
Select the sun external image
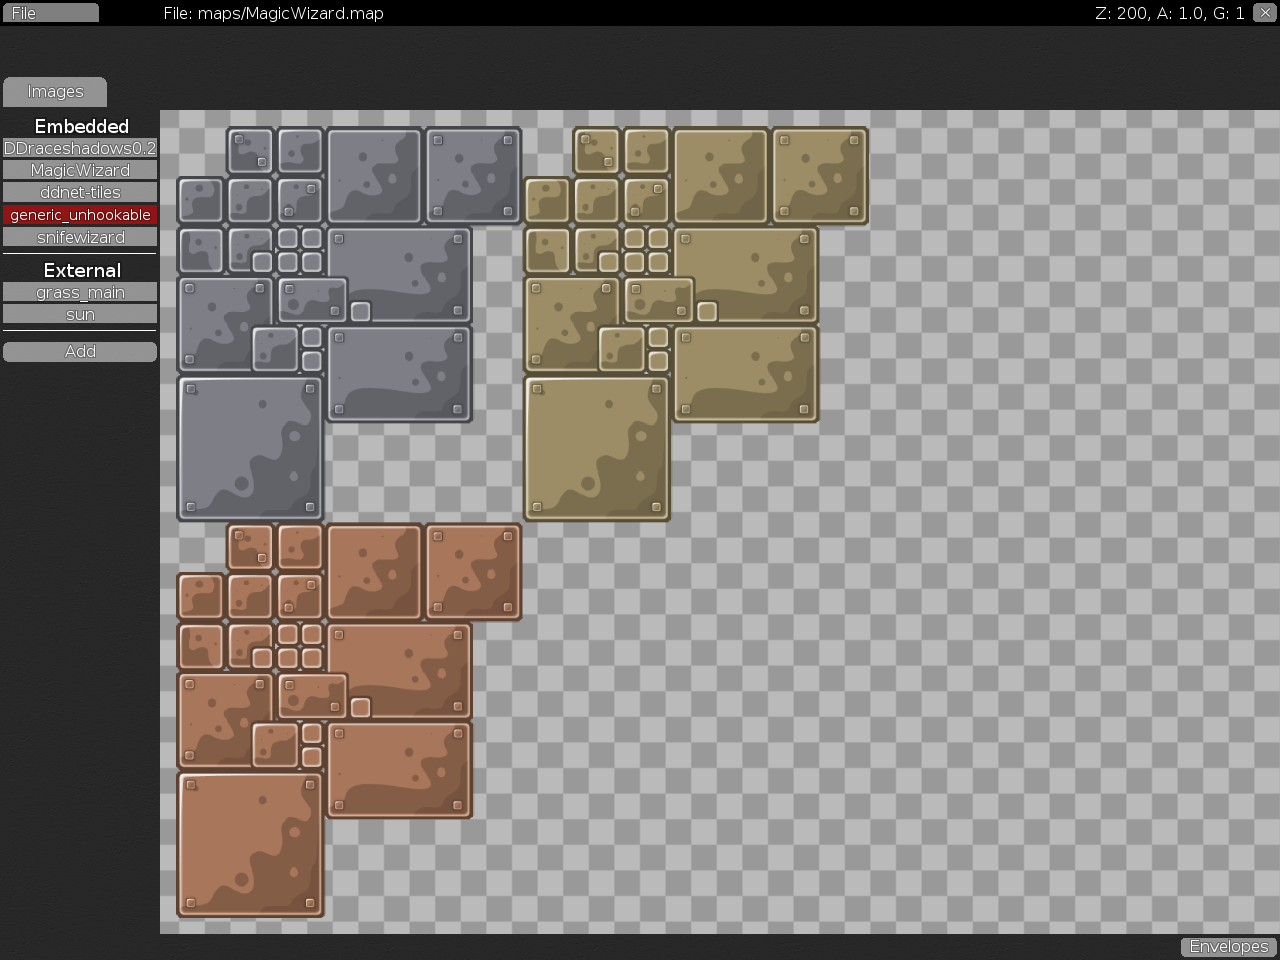pyautogui.click(x=80, y=314)
